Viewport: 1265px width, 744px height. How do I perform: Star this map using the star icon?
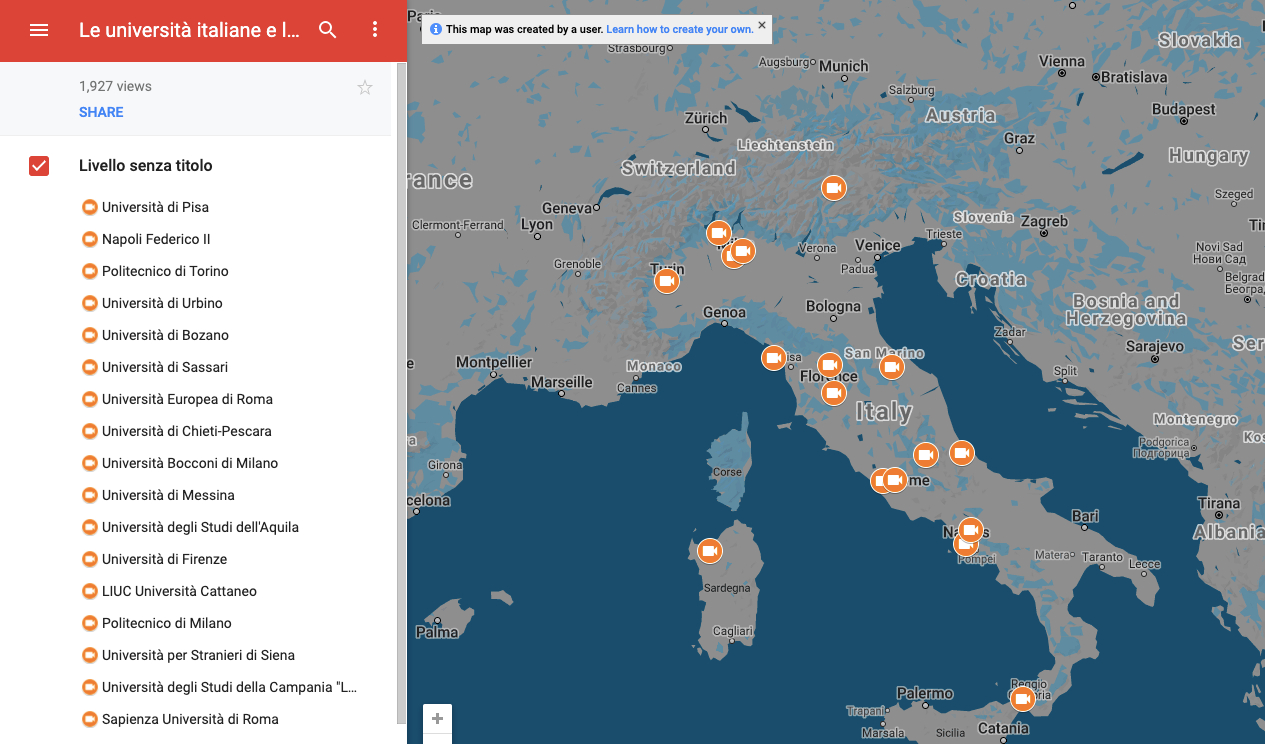[x=365, y=88]
